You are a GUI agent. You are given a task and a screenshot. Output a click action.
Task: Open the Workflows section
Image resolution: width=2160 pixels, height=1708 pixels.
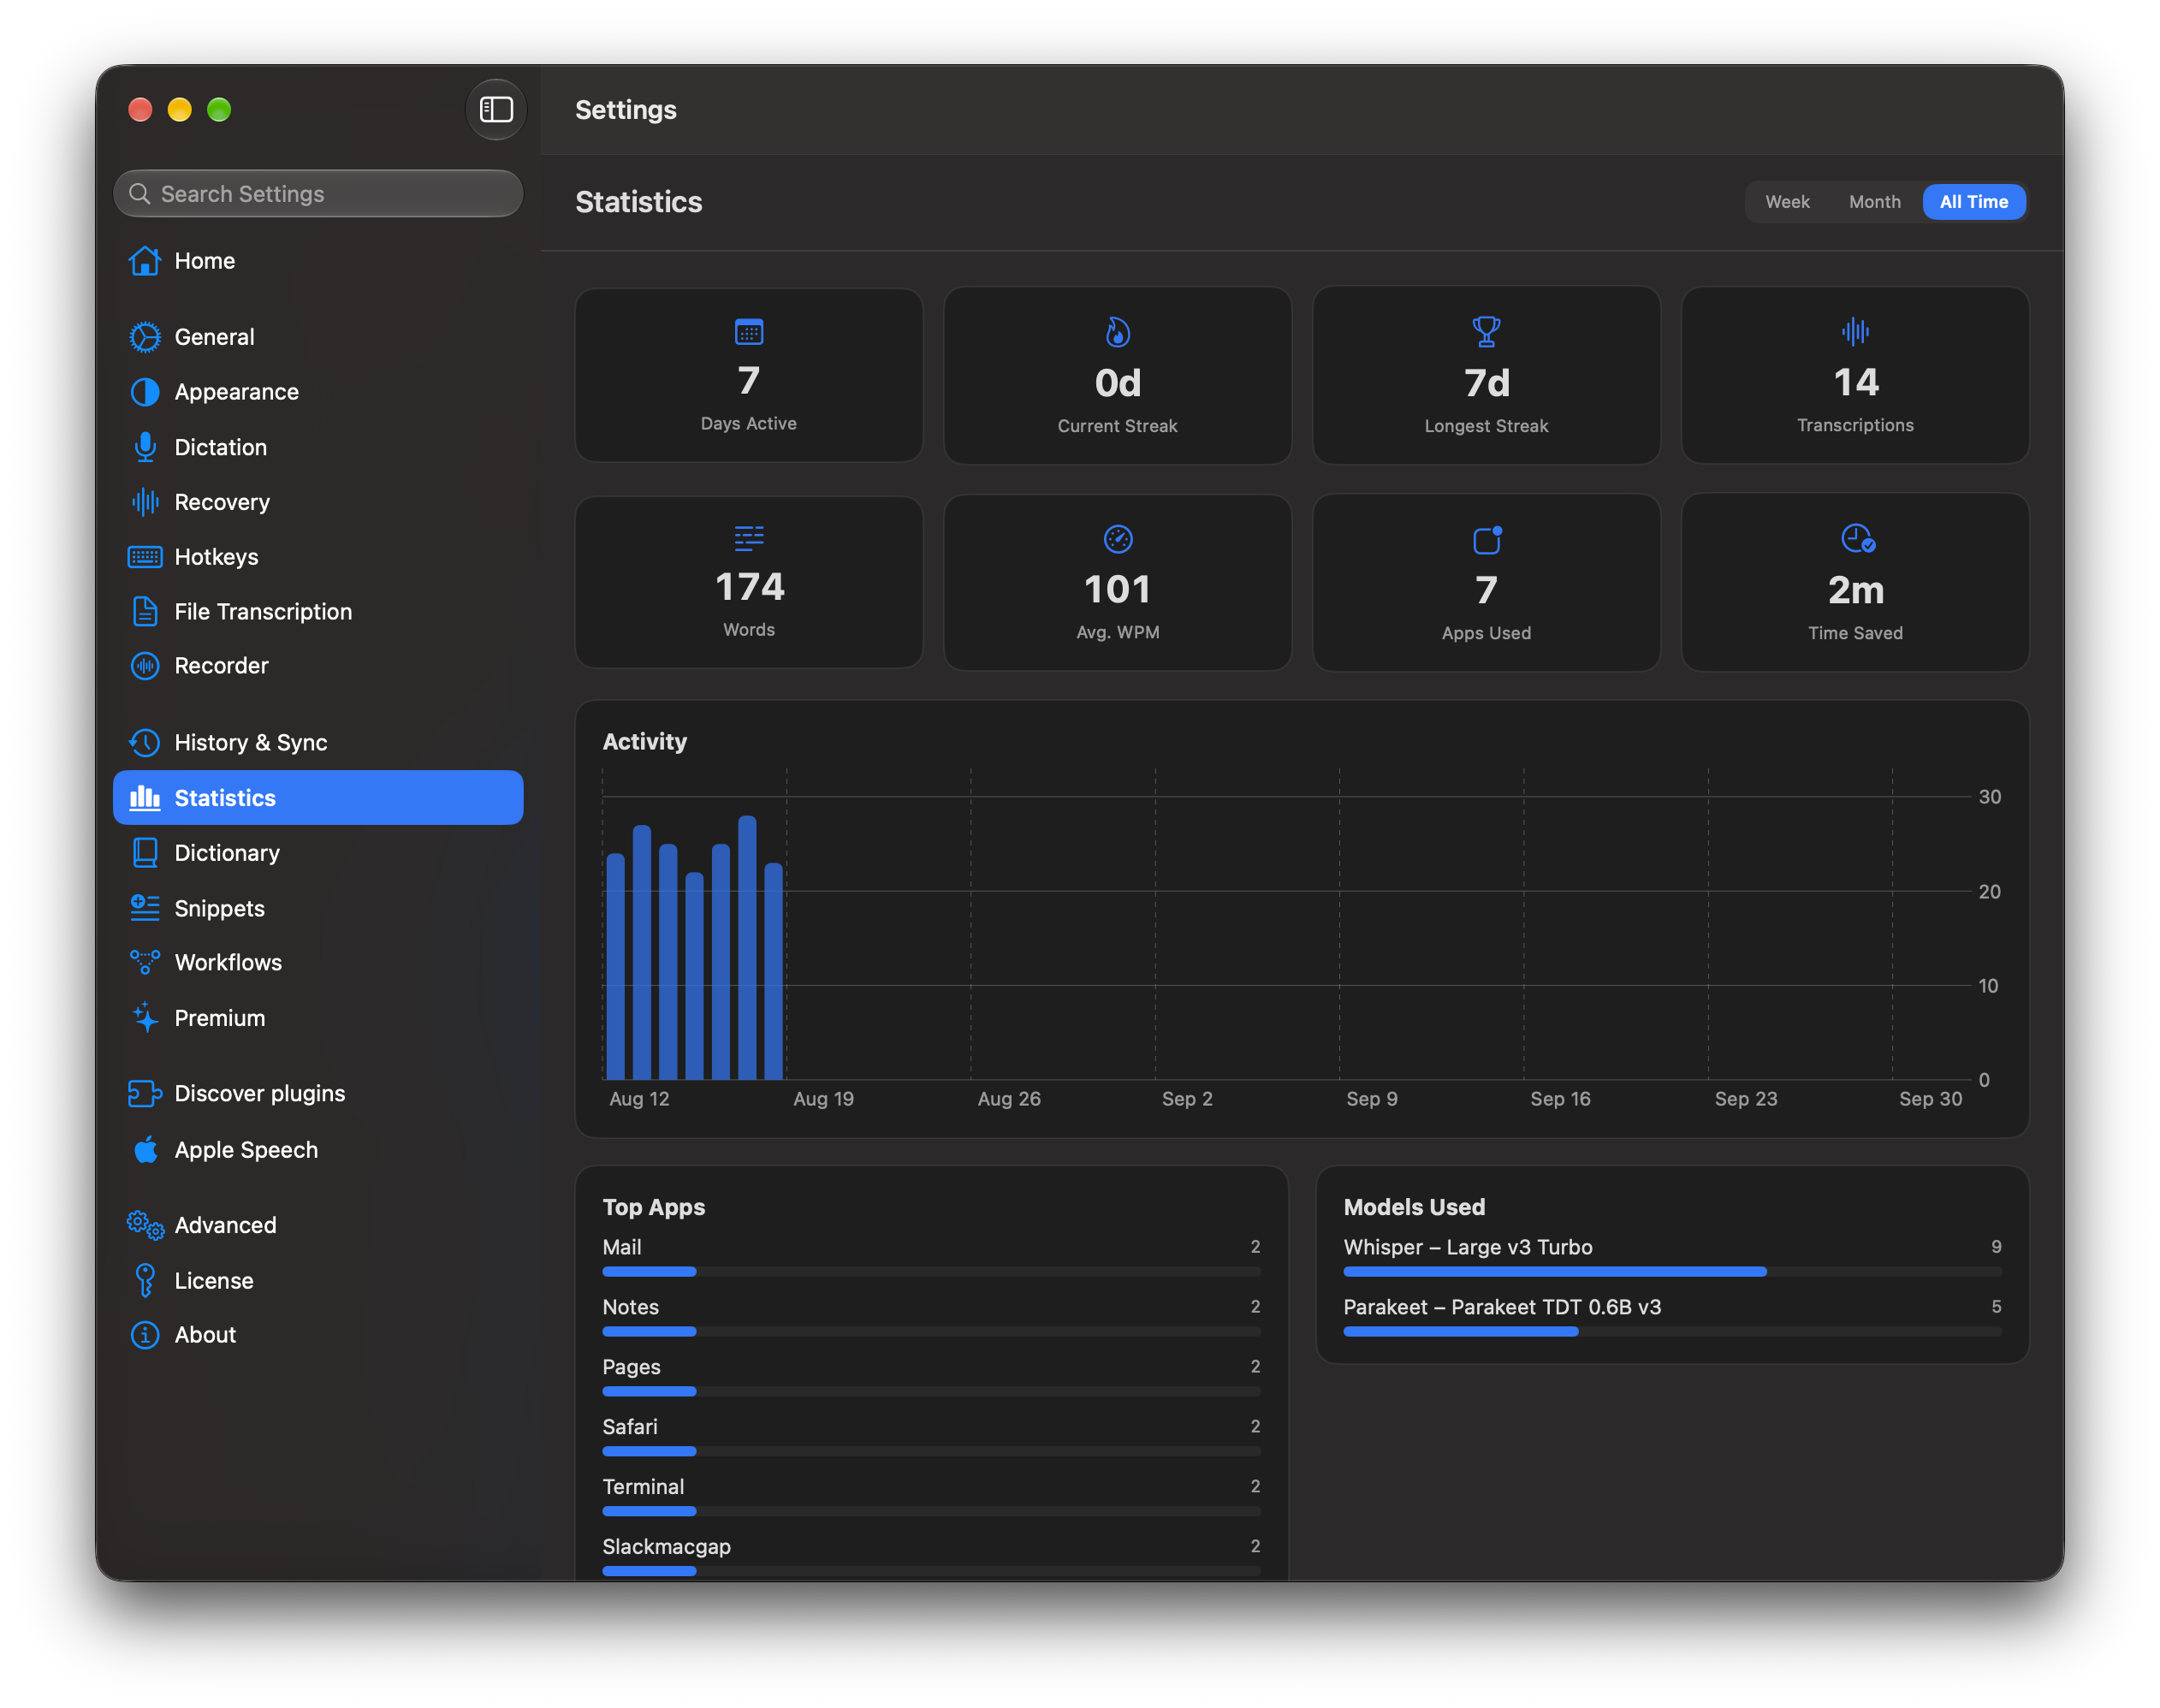pyautogui.click(x=318, y=963)
